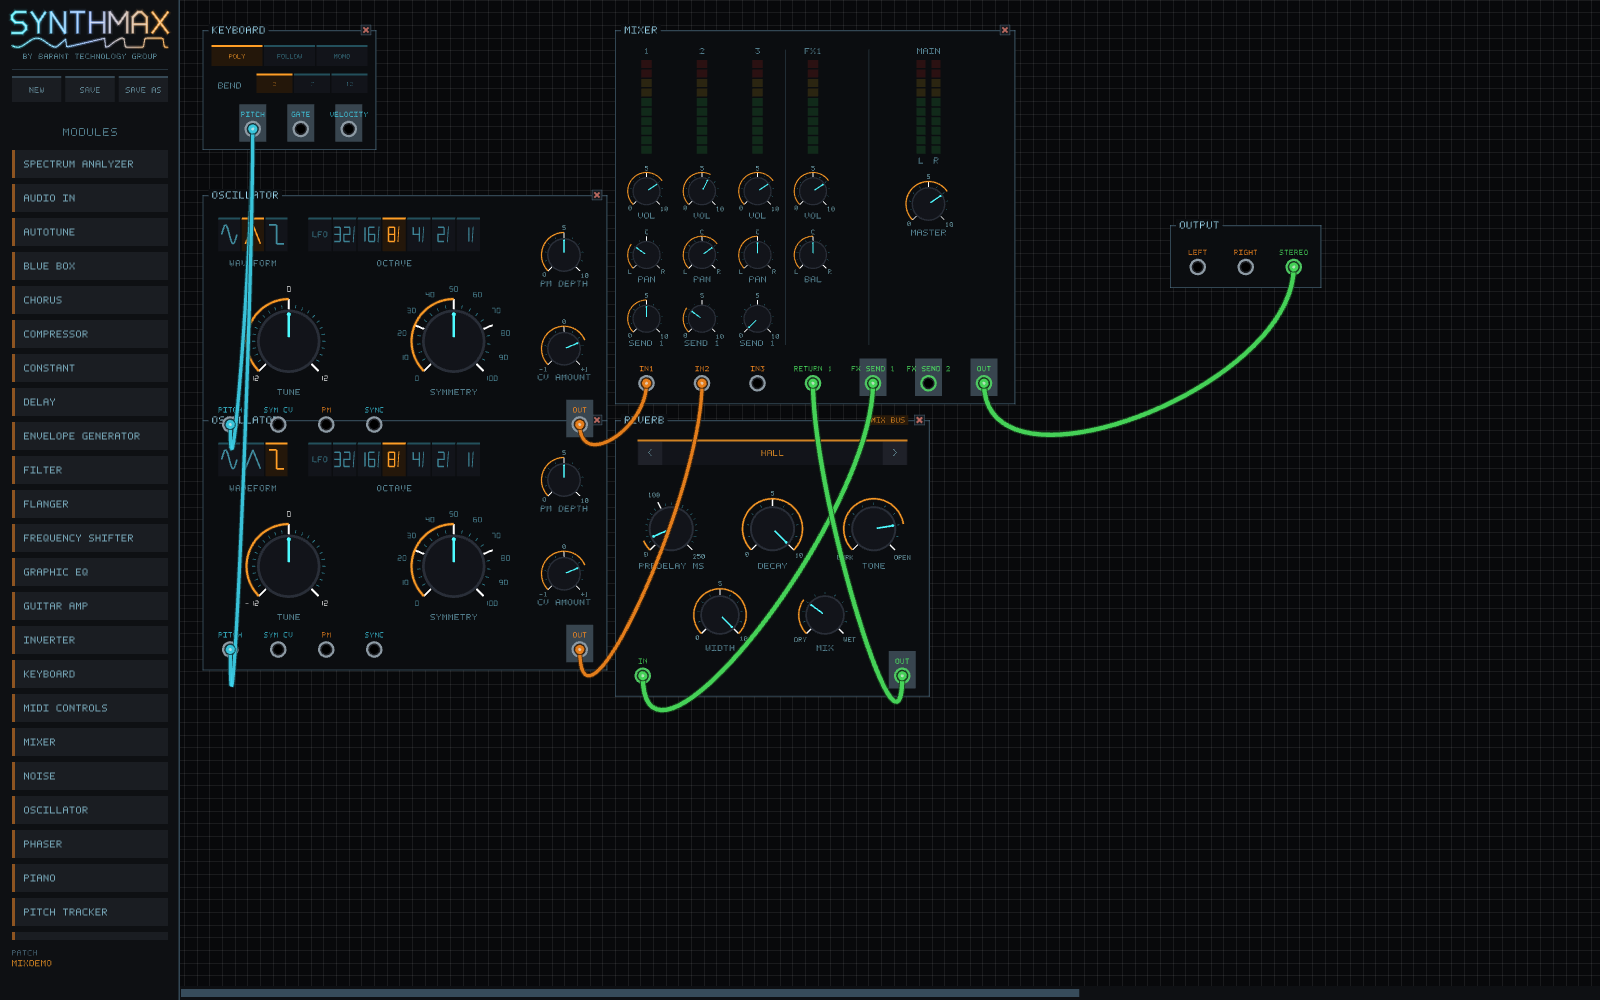Set upper oscillator octave to 4'
This screenshot has width=1600, height=1000.
[x=418, y=235]
